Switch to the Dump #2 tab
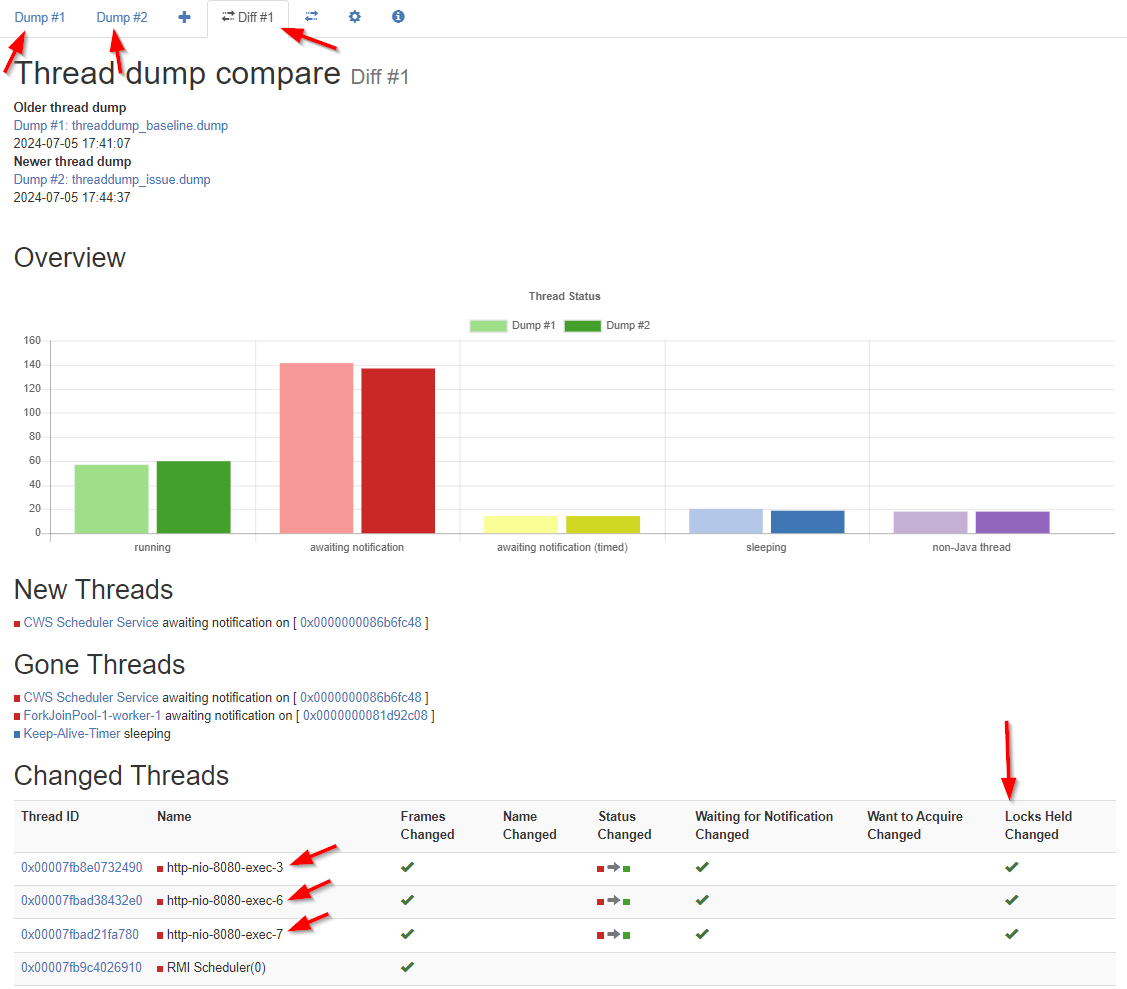The image size is (1127, 989). (122, 17)
